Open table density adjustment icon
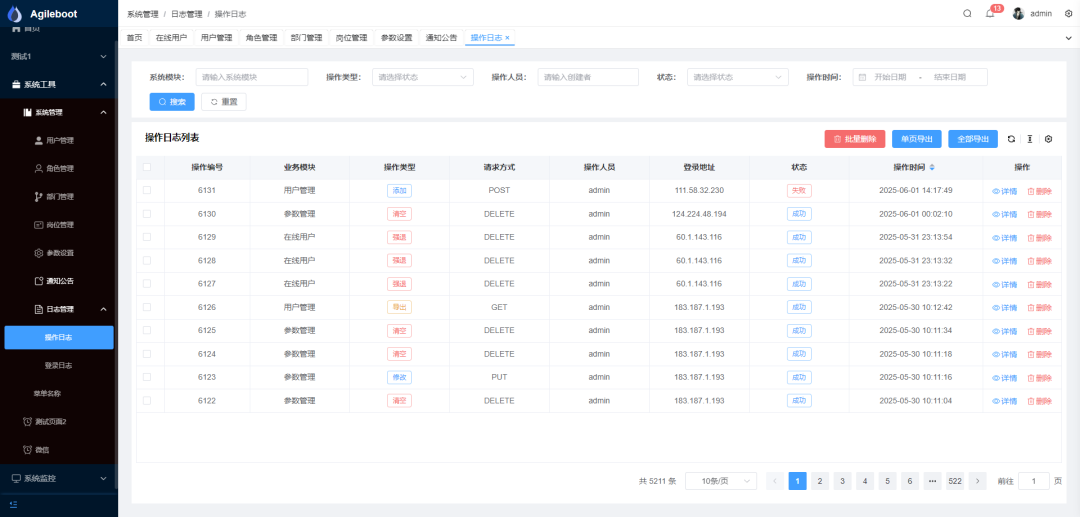 tap(1030, 139)
